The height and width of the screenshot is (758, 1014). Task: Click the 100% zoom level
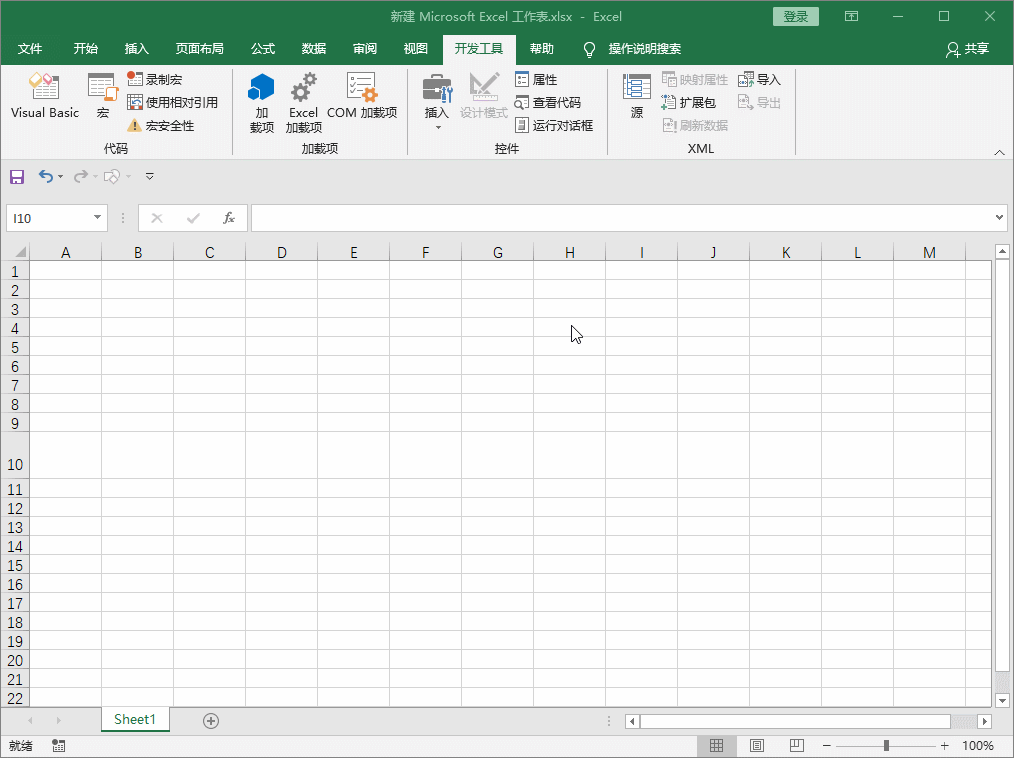click(978, 746)
